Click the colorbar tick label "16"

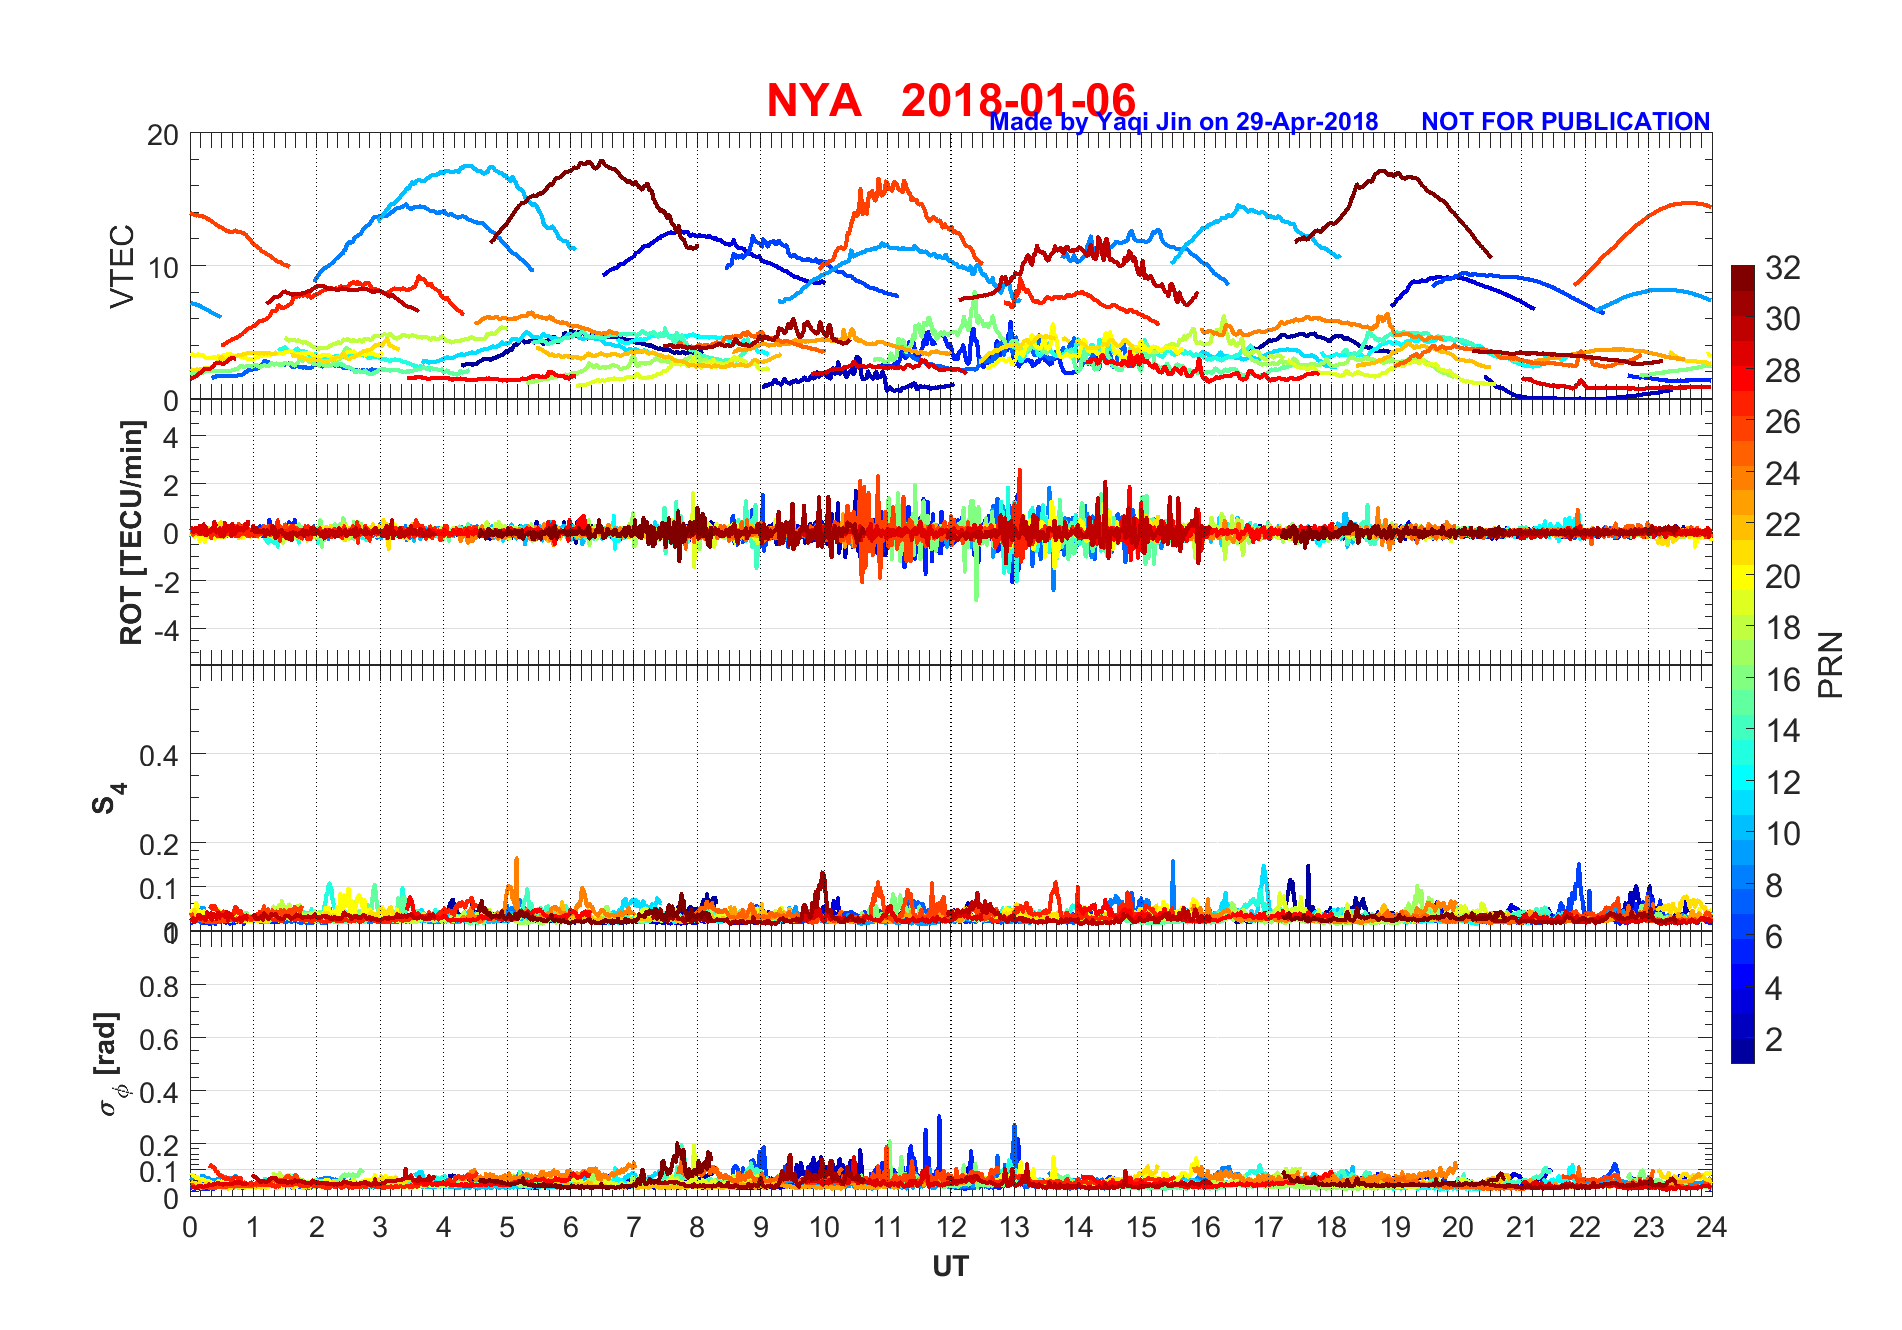1783,680
